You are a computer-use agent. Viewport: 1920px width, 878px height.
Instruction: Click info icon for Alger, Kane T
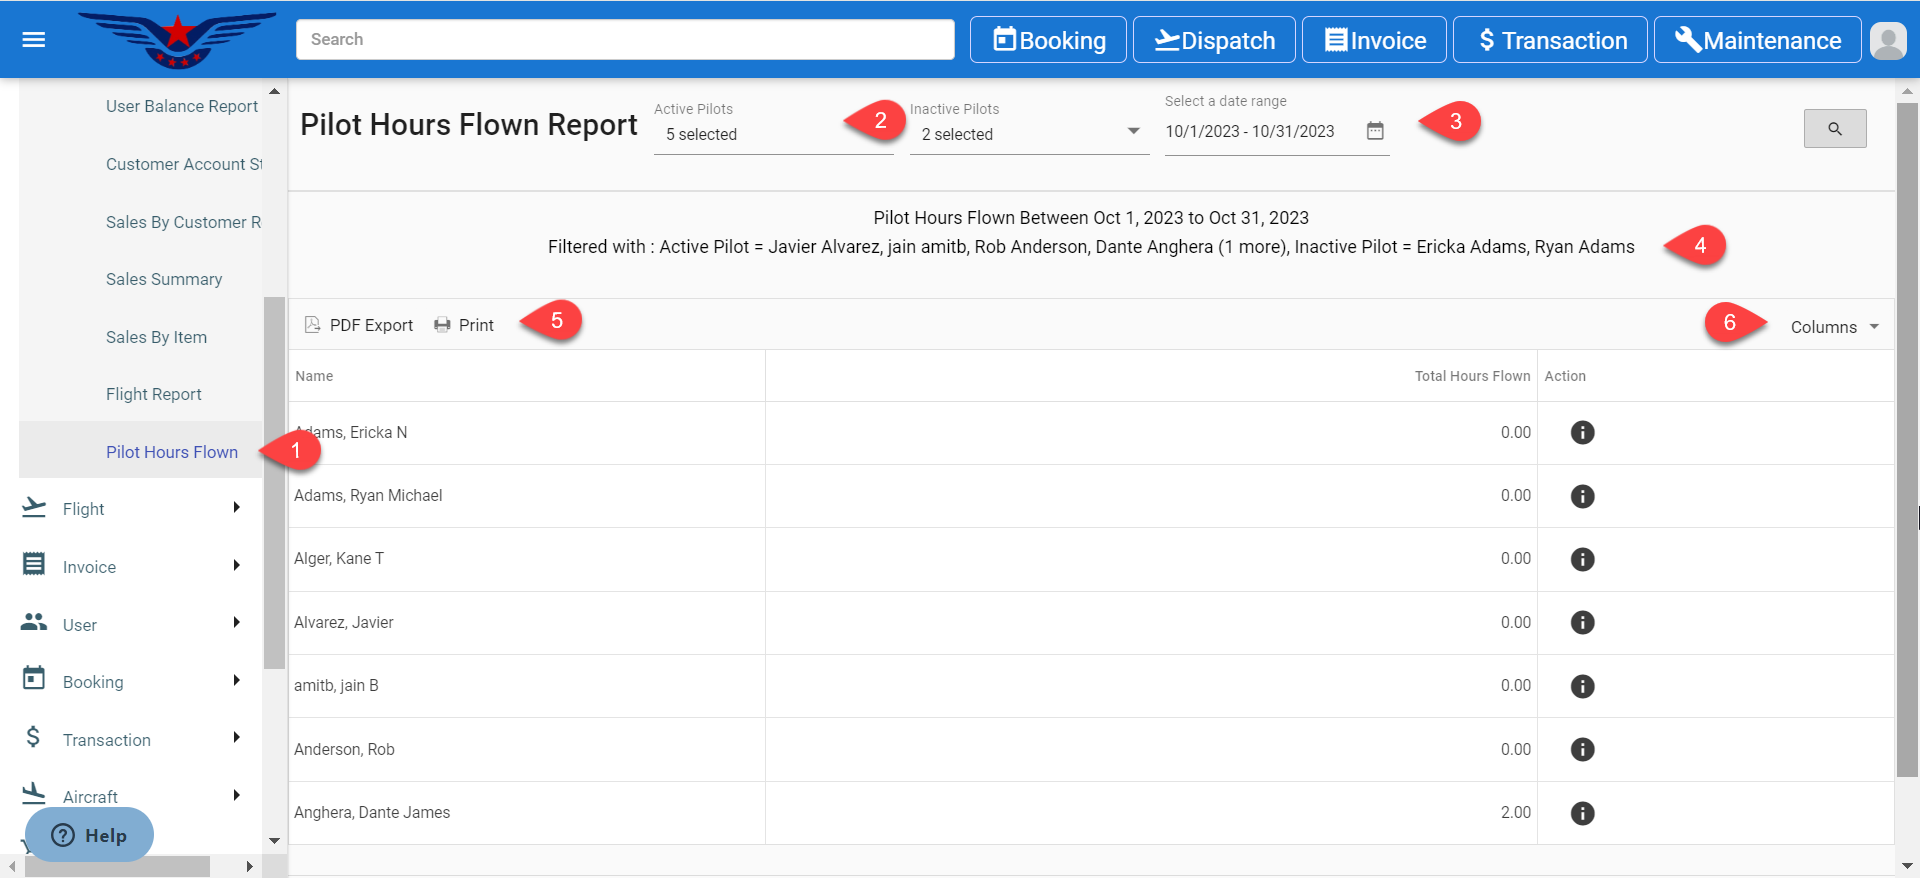point(1582,559)
